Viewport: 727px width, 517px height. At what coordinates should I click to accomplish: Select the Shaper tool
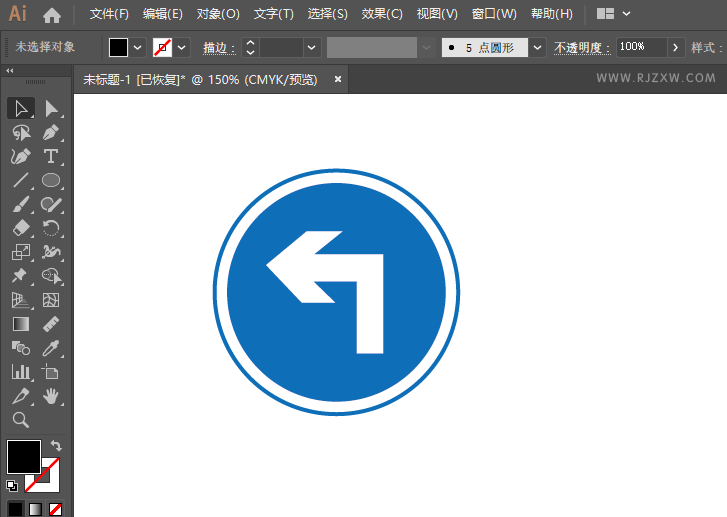[51, 204]
